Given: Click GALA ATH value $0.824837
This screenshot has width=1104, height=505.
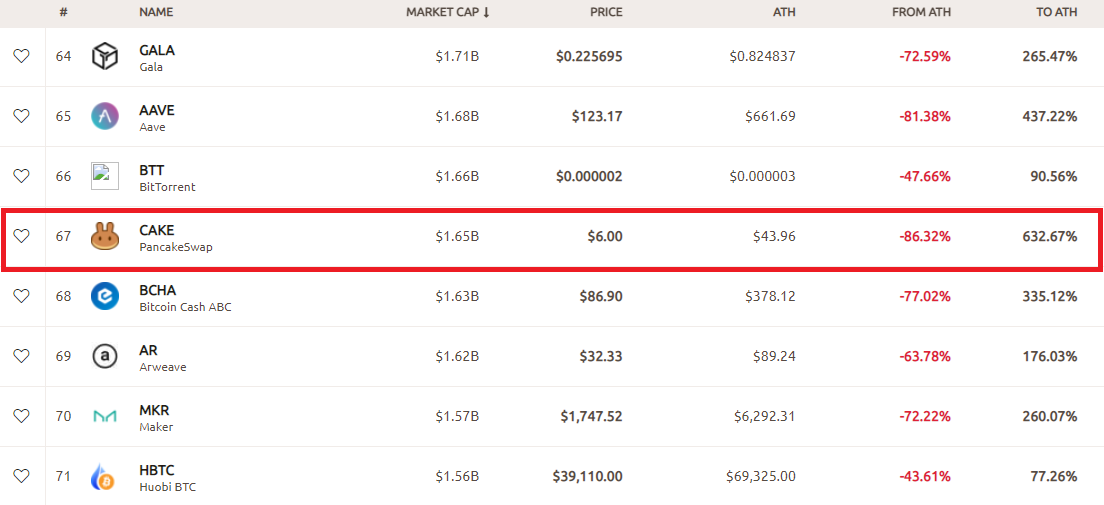Looking at the screenshot, I should pyautogui.click(x=763, y=56).
